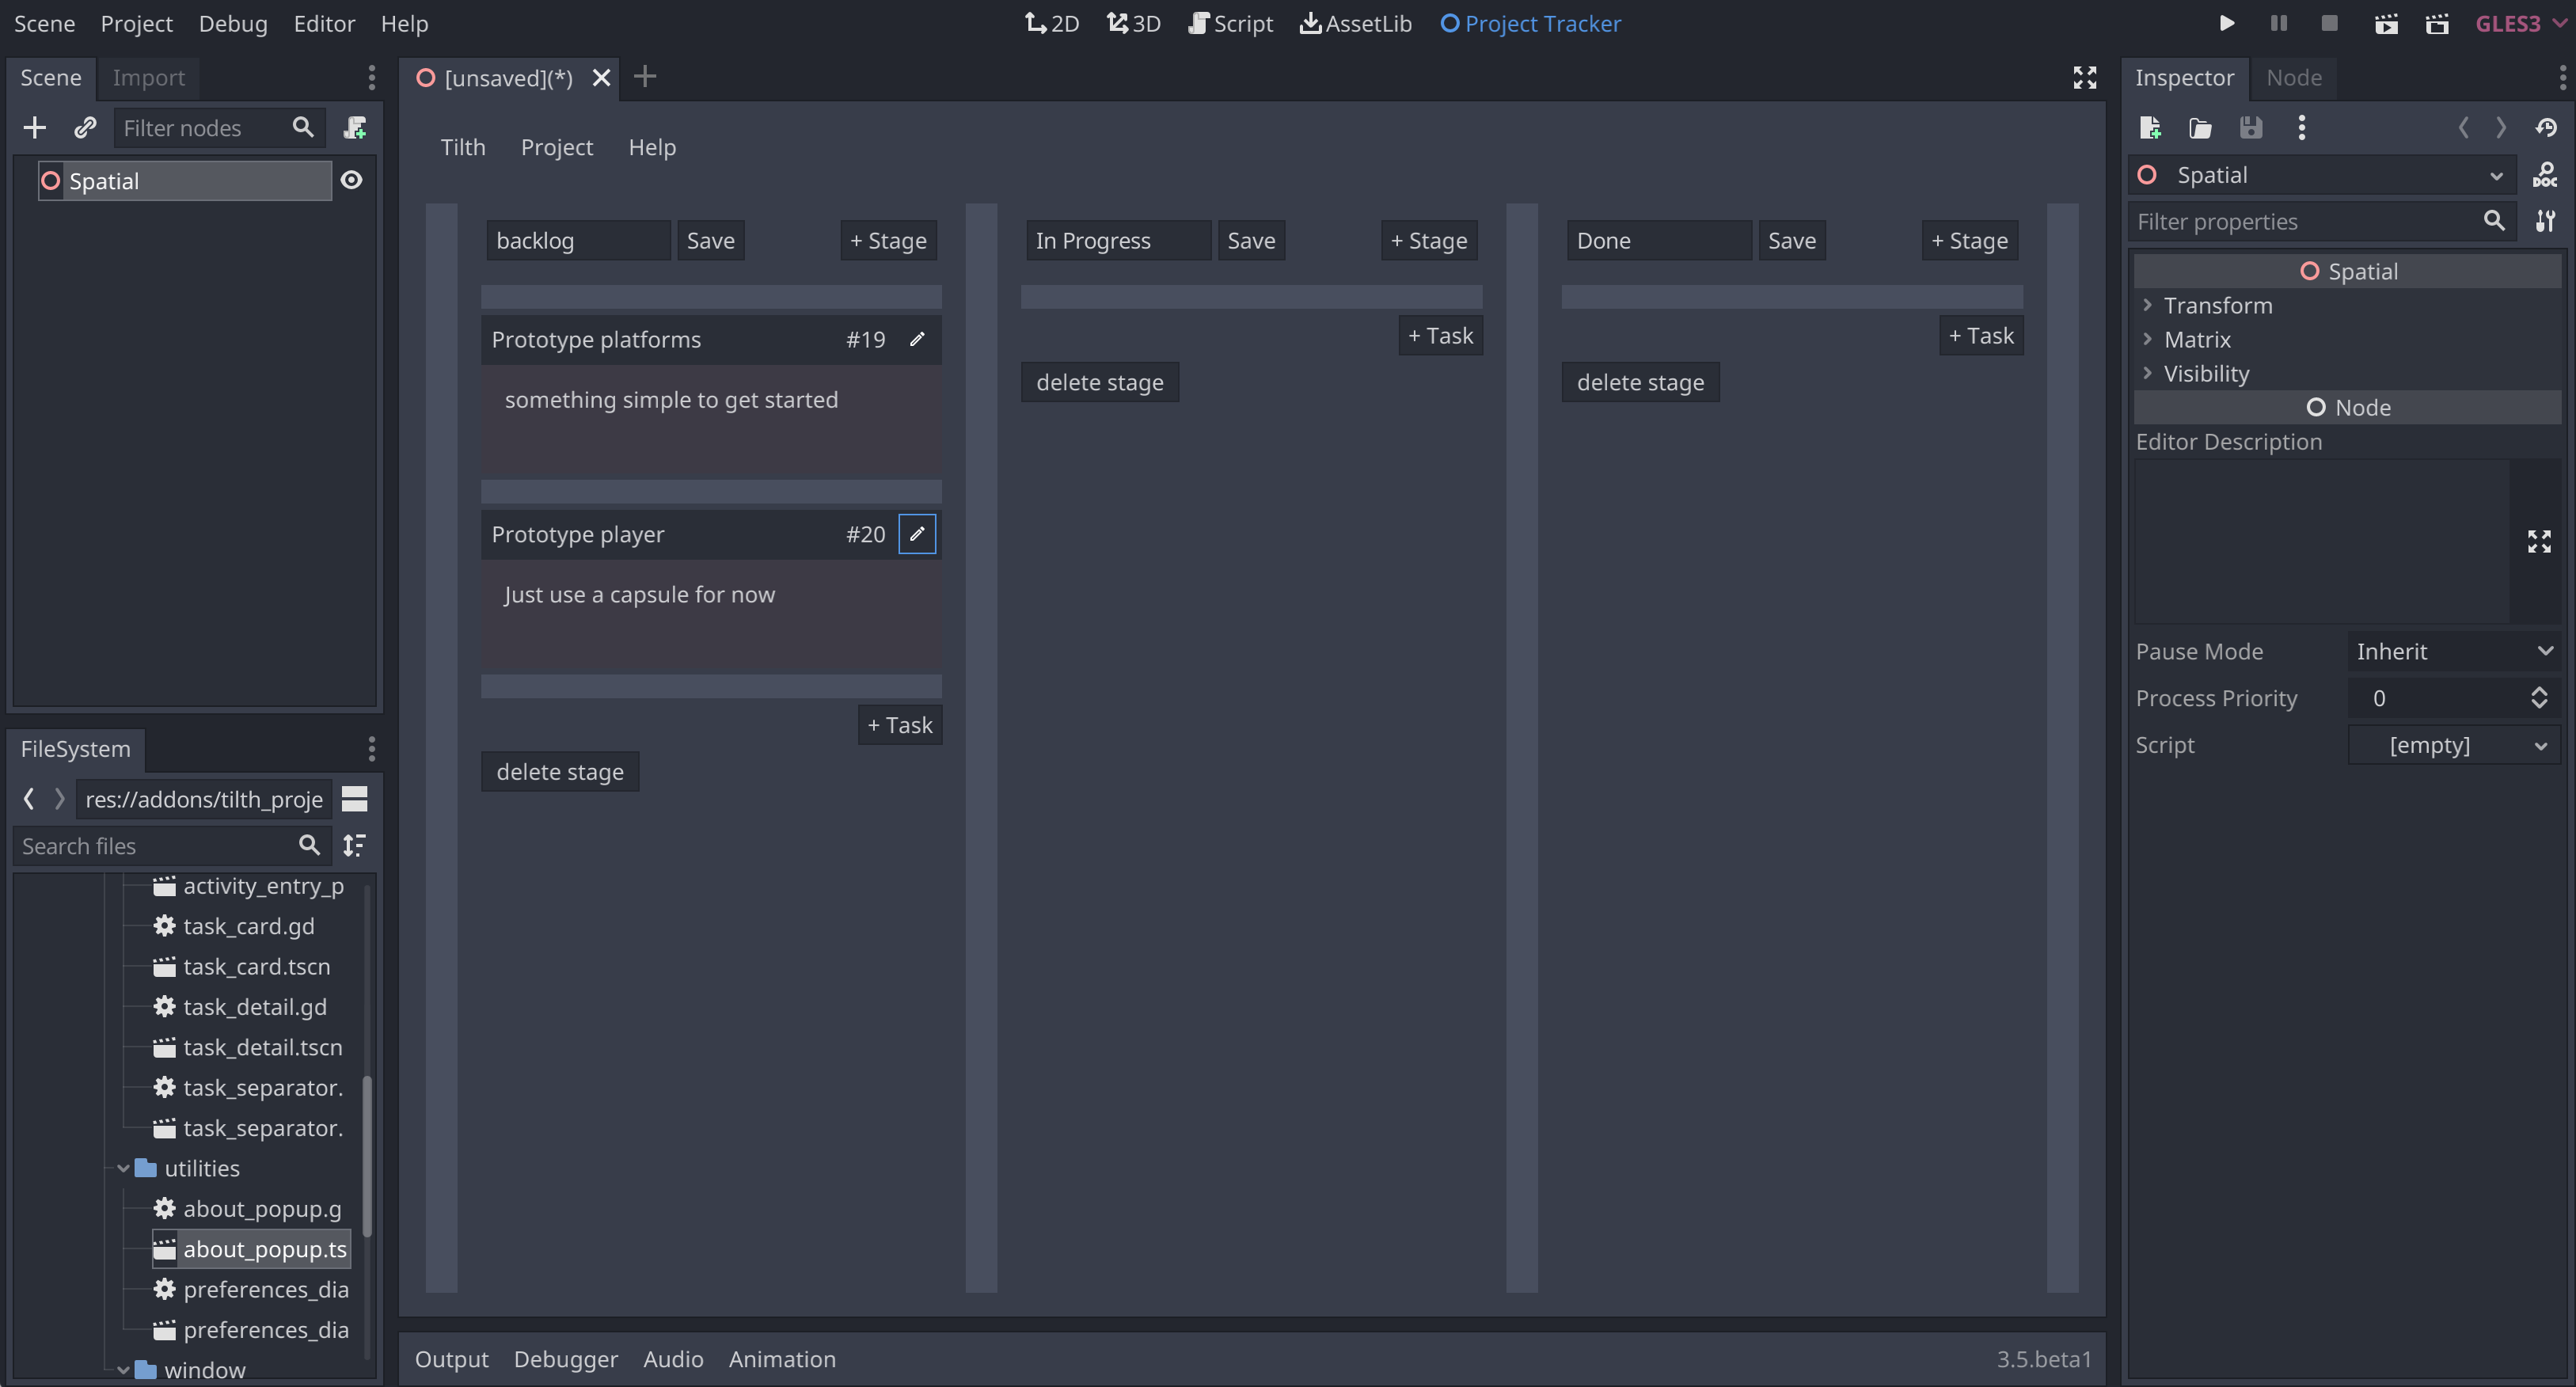Open the Debug menu
The height and width of the screenshot is (1387, 2576).
(232, 24)
